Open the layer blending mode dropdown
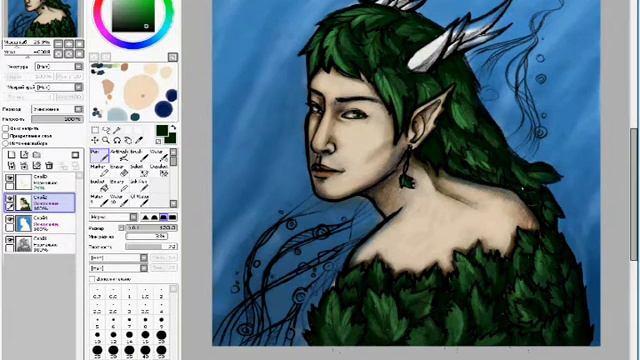This screenshot has height=360, width=640. click(58, 109)
